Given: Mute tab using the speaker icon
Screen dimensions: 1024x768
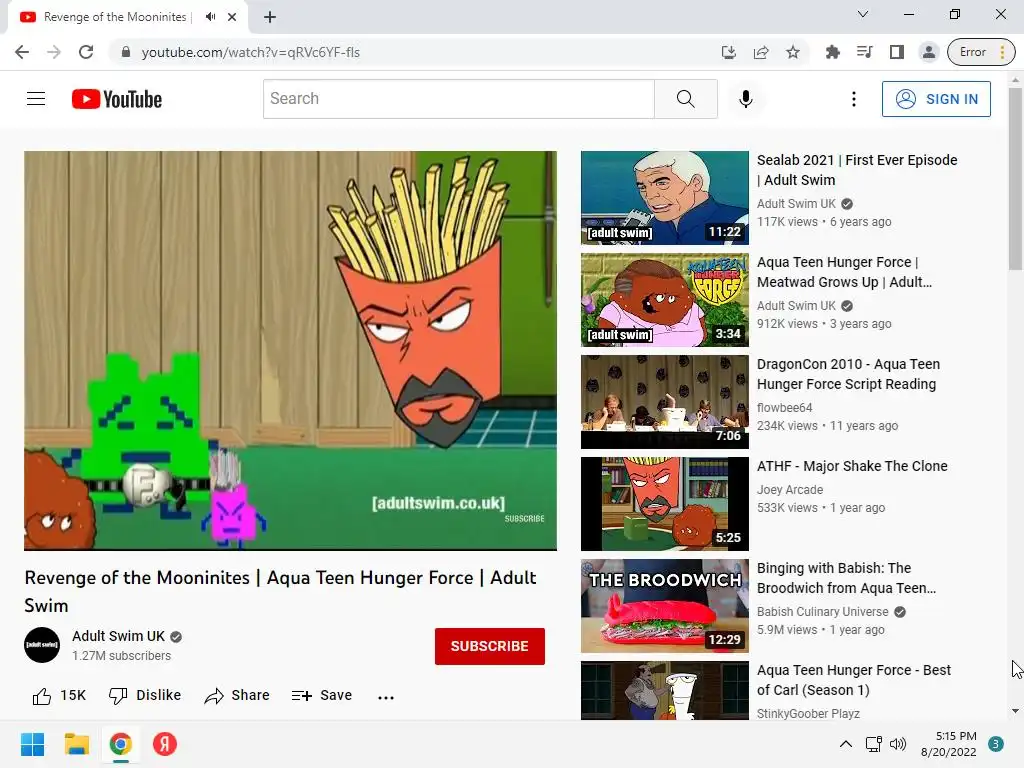Looking at the screenshot, I should coord(210,17).
